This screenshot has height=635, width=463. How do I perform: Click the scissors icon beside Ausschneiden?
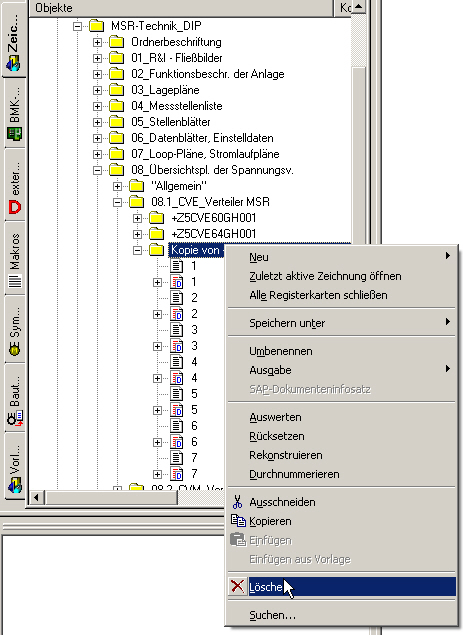[237, 502]
